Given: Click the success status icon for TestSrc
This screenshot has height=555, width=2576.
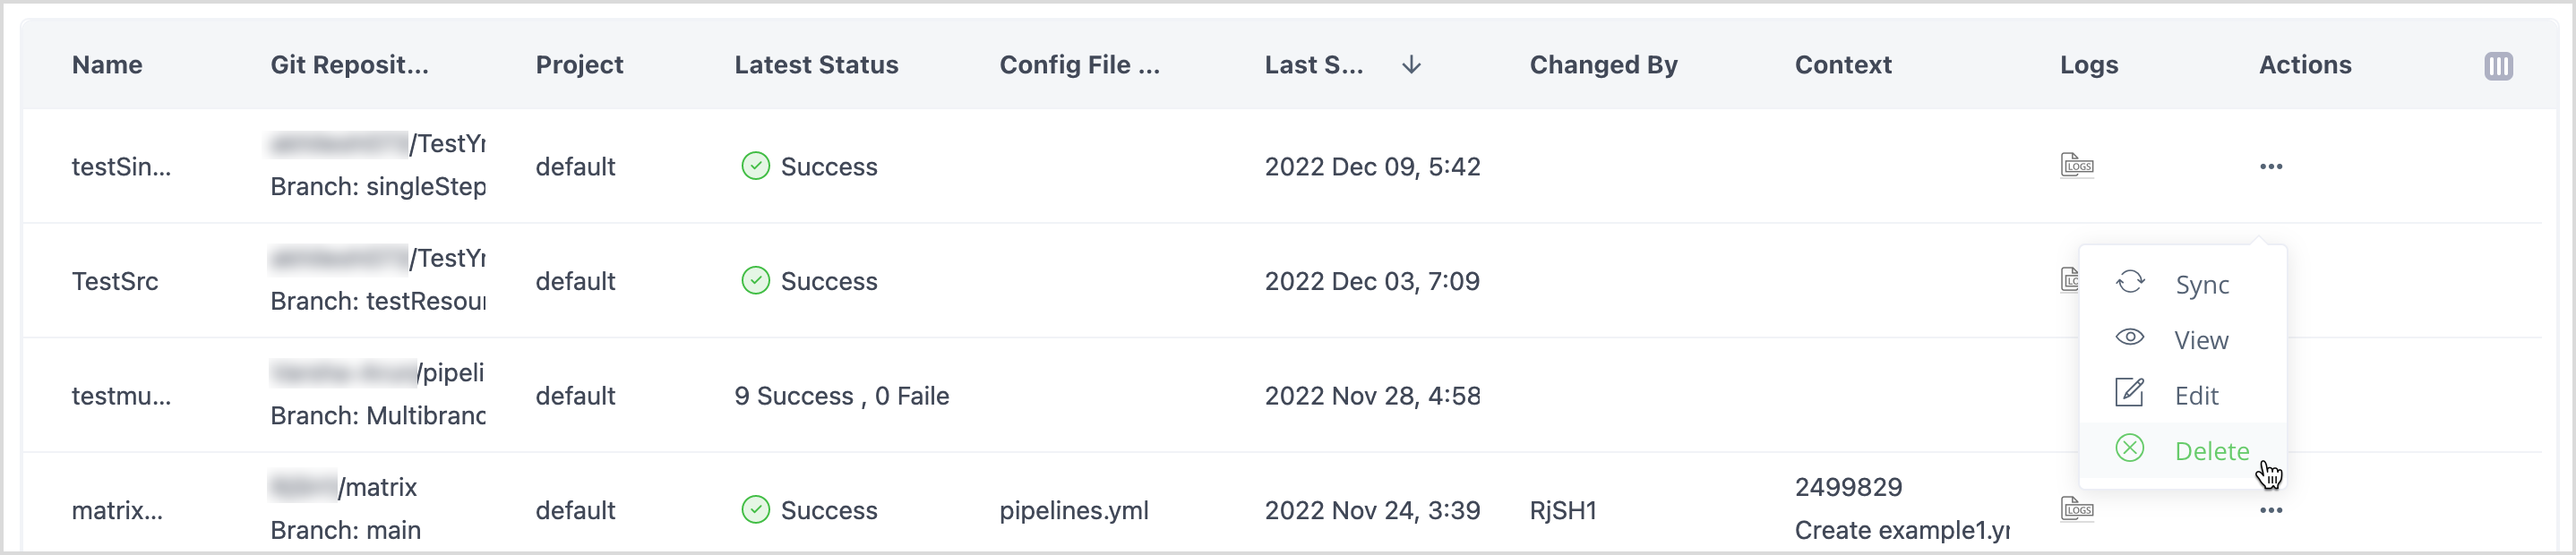Looking at the screenshot, I should 755,281.
